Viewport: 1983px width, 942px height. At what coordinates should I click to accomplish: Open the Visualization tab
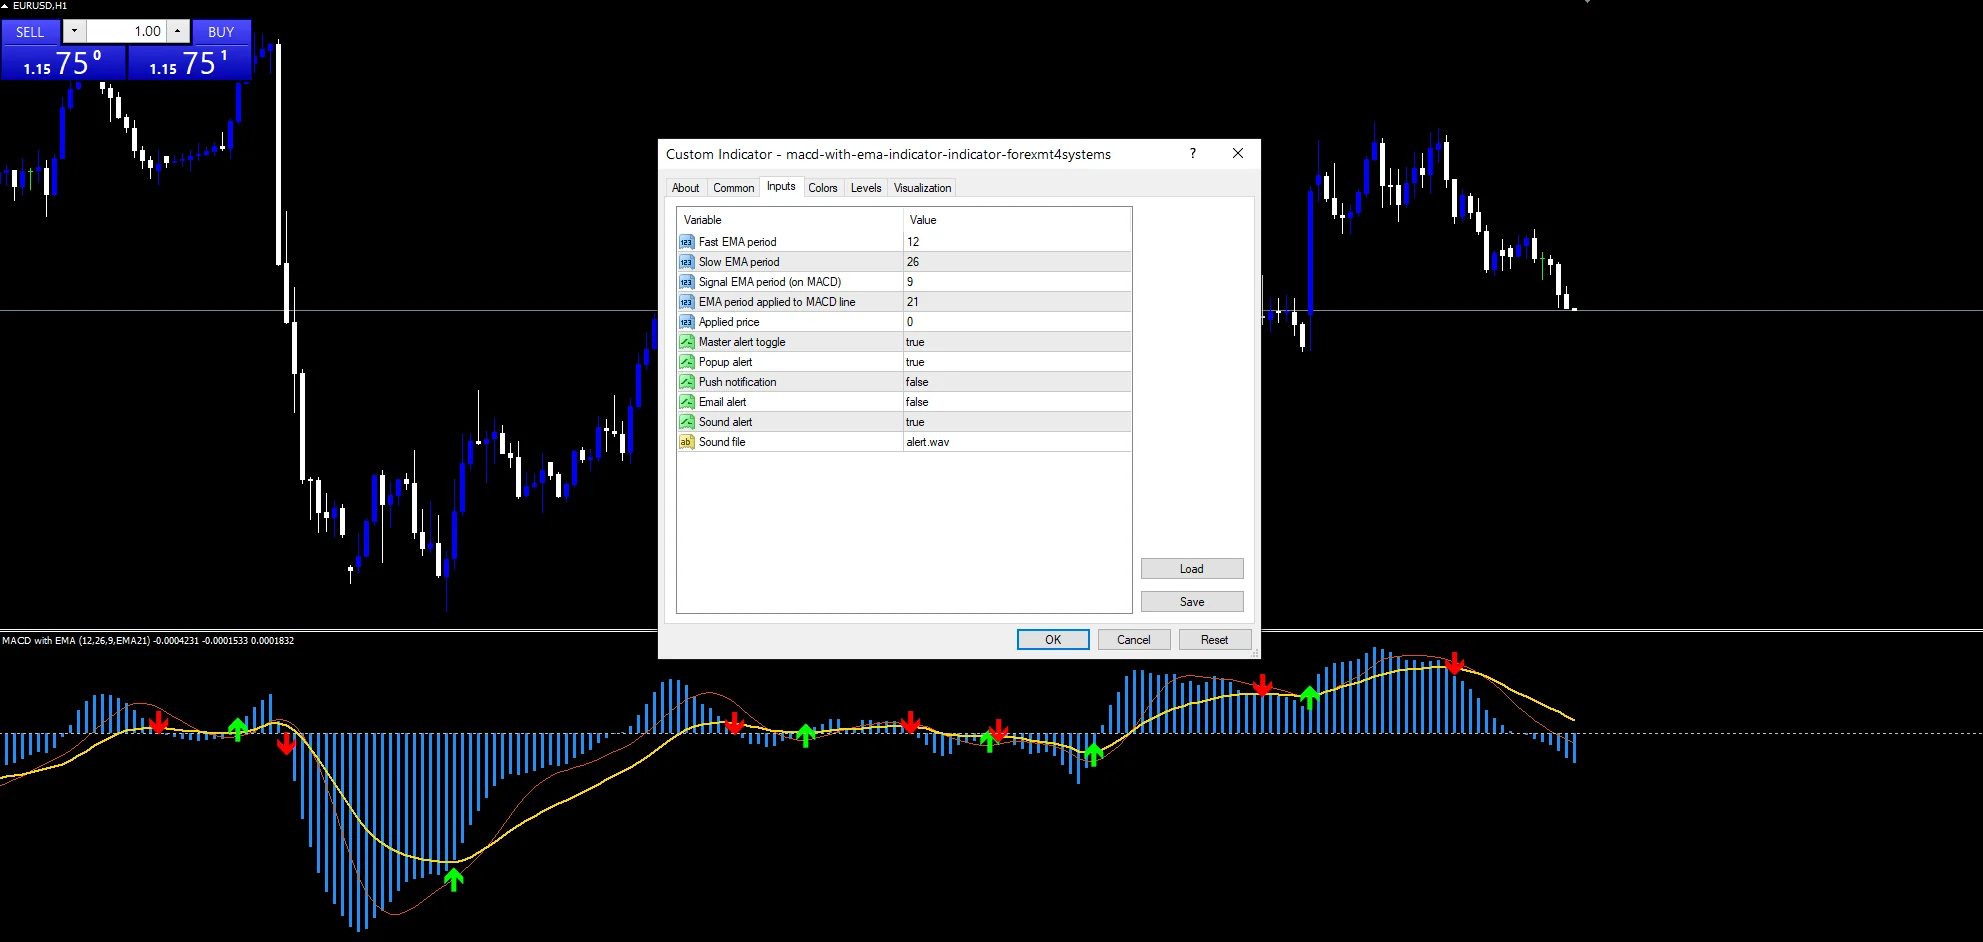pos(922,188)
